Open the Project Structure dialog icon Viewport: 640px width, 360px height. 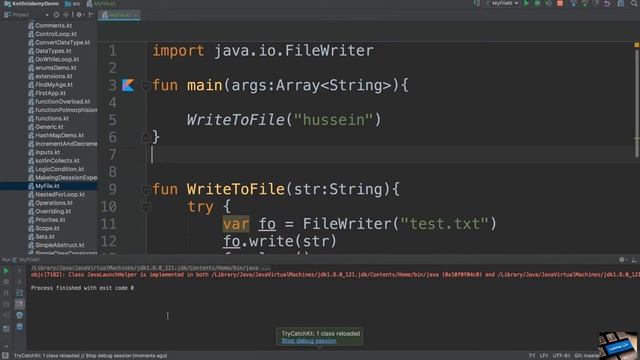pos(621,4)
